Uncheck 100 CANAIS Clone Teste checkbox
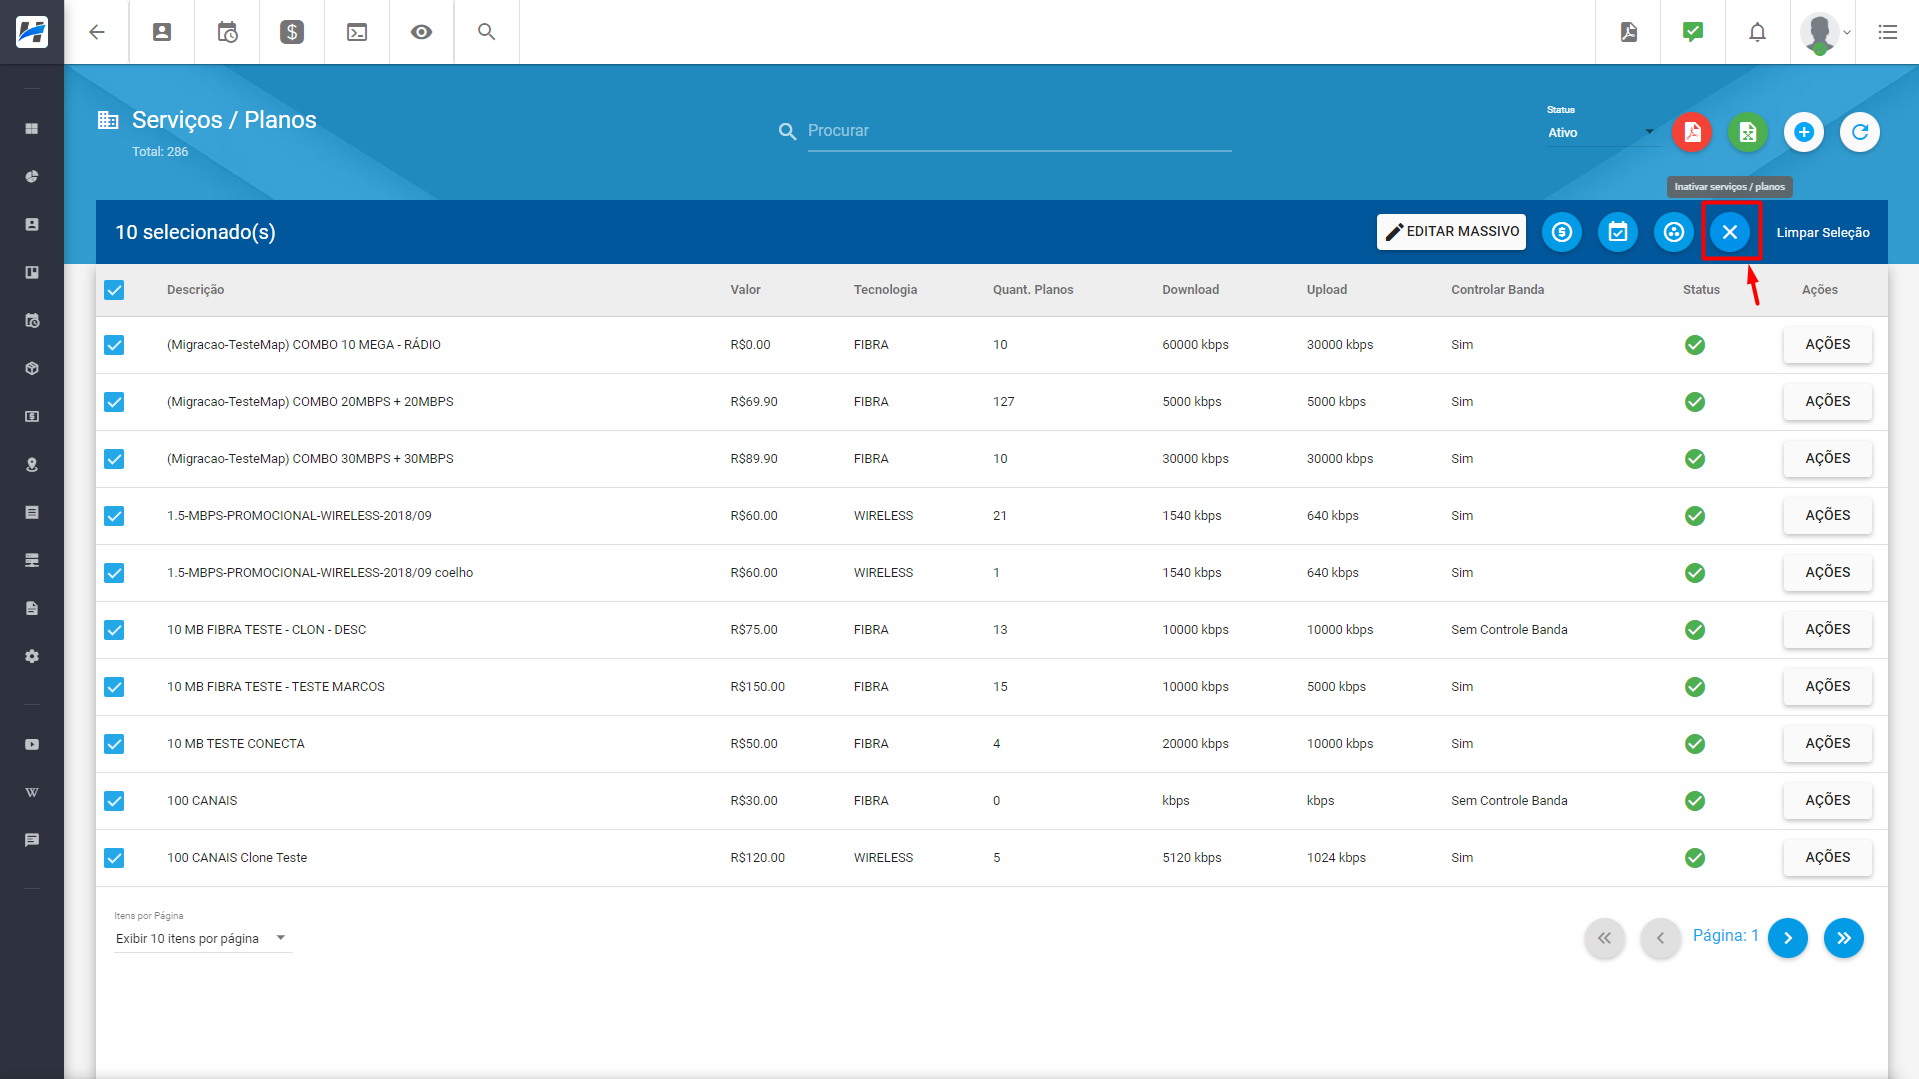The image size is (1919, 1079). [x=114, y=858]
